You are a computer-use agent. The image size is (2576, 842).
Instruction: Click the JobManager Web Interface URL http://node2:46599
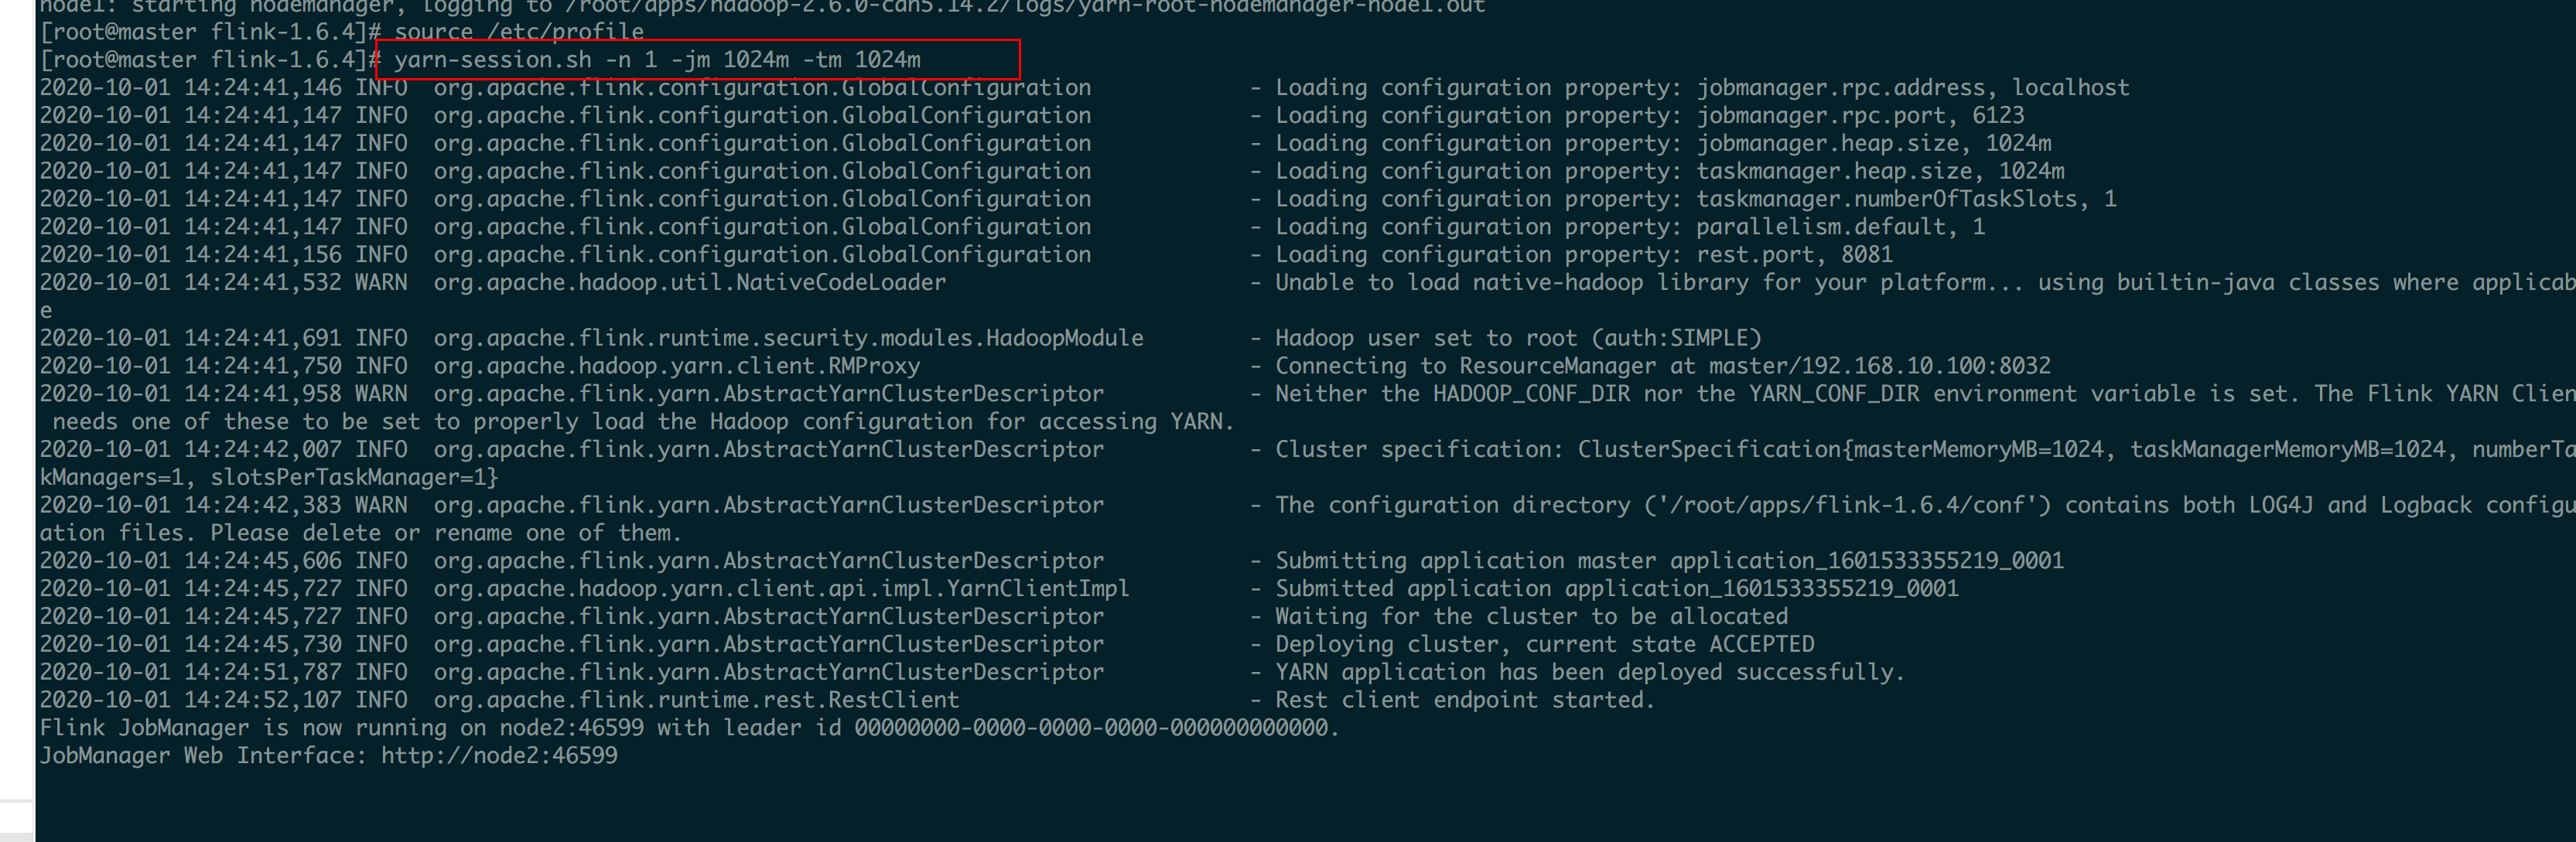[499, 756]
